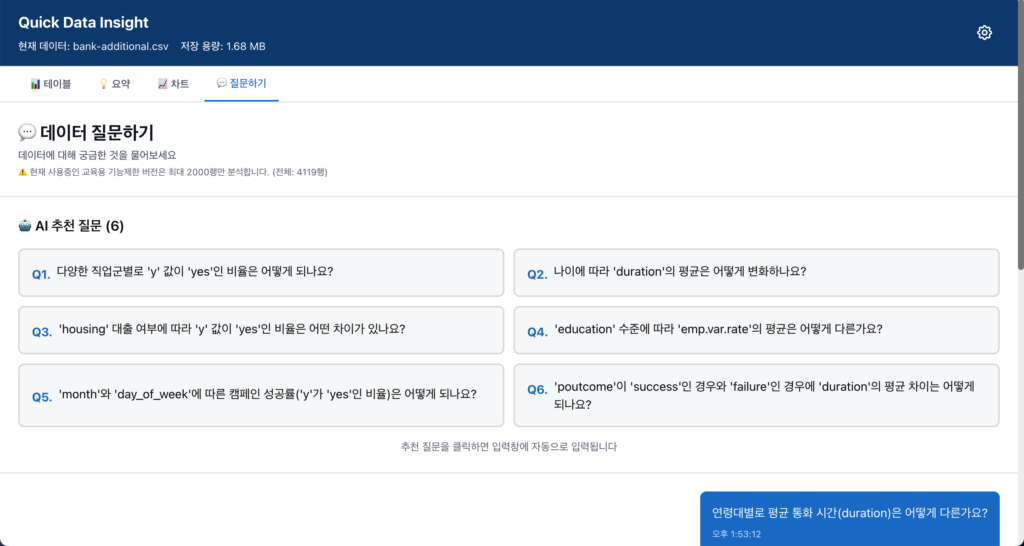
Task: Choose Q5 about month and day_of_week 성공률
Action: pyautogui.click(x=261, y=395)
